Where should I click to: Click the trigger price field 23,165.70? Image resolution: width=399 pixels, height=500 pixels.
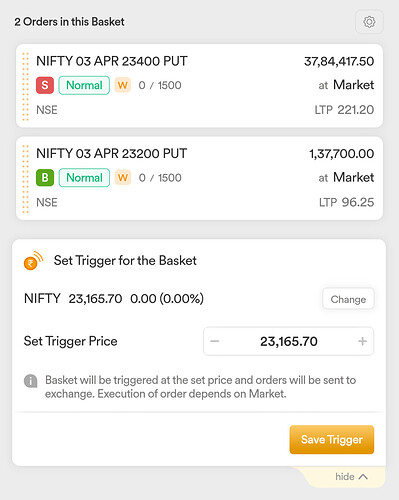point(289,341)
